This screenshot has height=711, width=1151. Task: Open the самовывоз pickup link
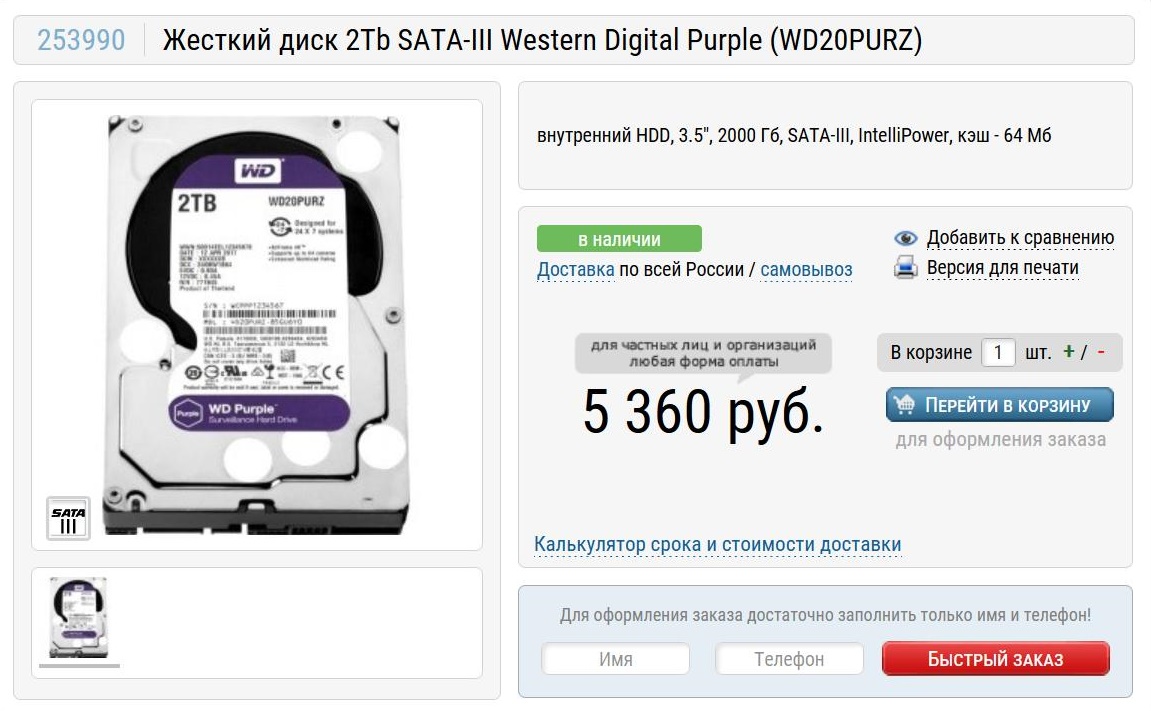click(x=806, y=270)
